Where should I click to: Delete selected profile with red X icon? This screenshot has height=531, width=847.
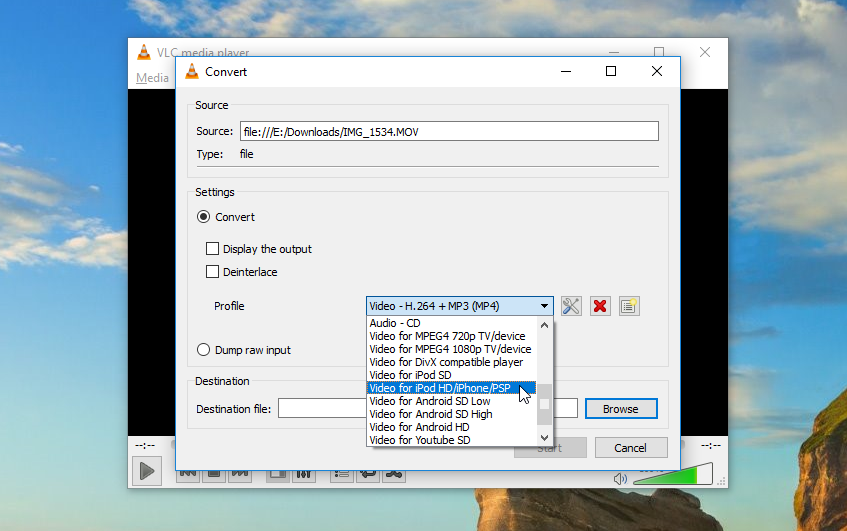(600, 306)
